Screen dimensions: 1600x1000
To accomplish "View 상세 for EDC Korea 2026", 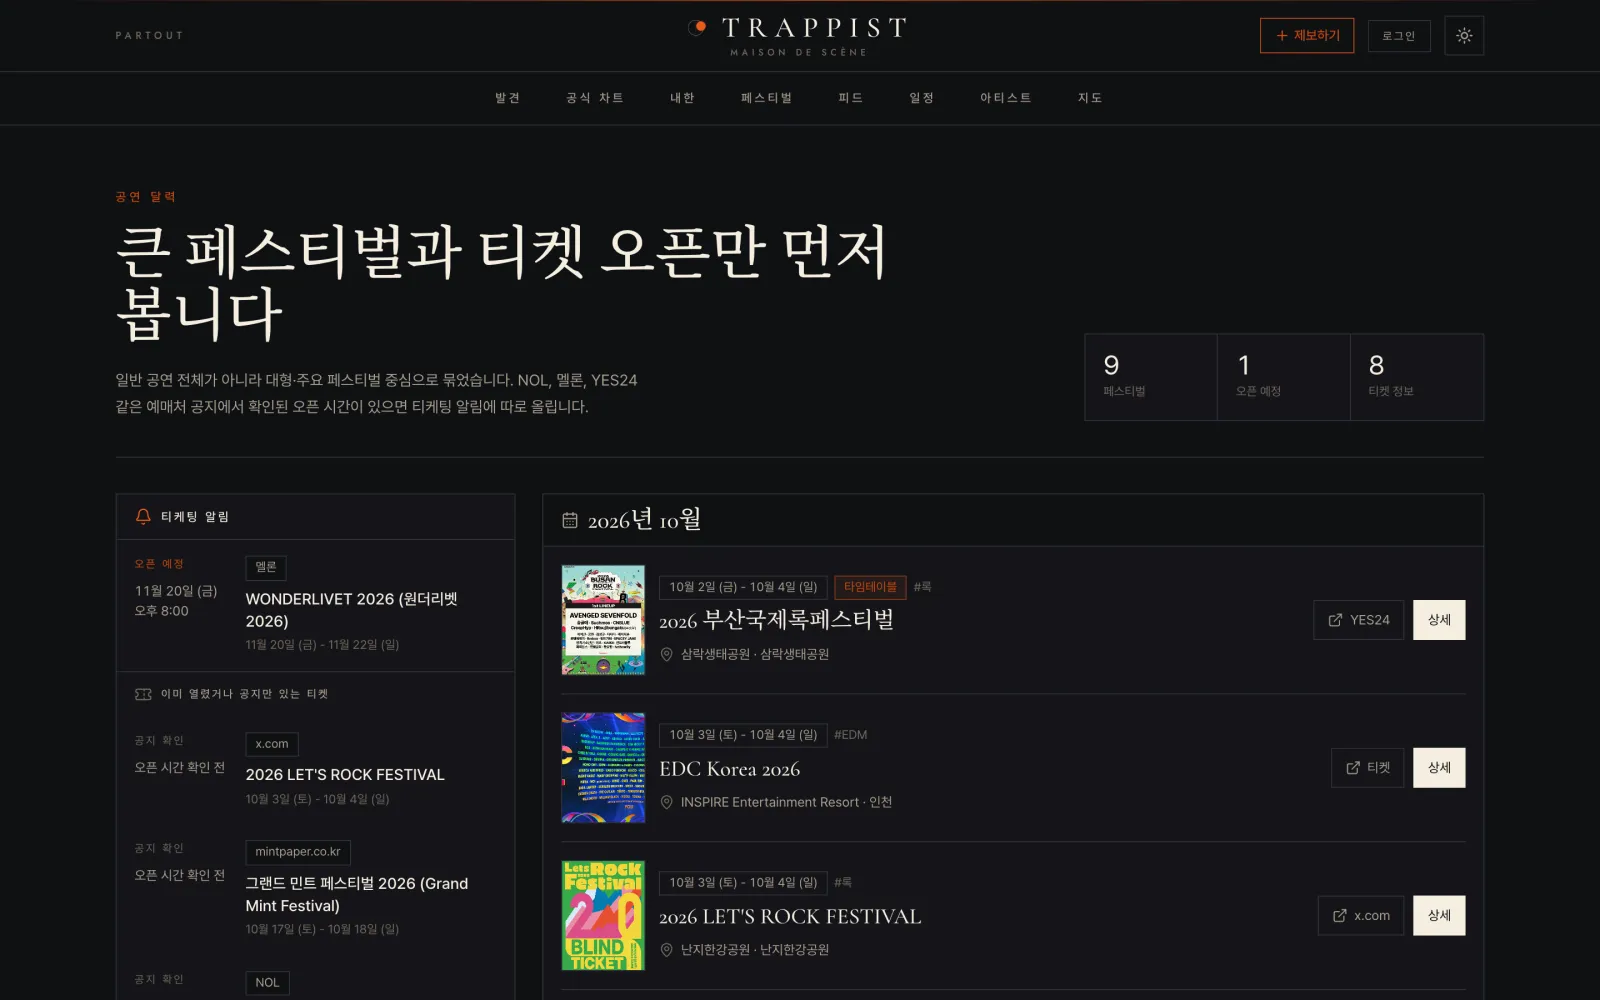I will click(1439, 768).
